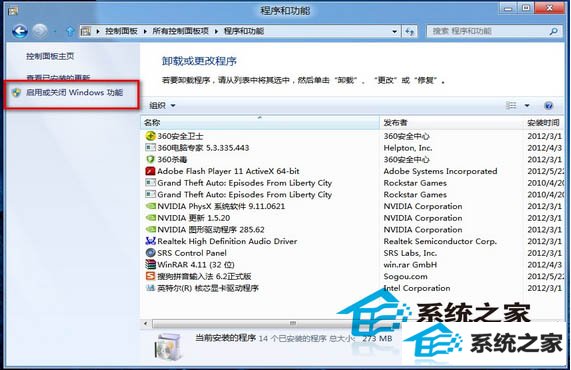
Task: Click the WinRAR 4.11 program icon
Action: point(150,264)
